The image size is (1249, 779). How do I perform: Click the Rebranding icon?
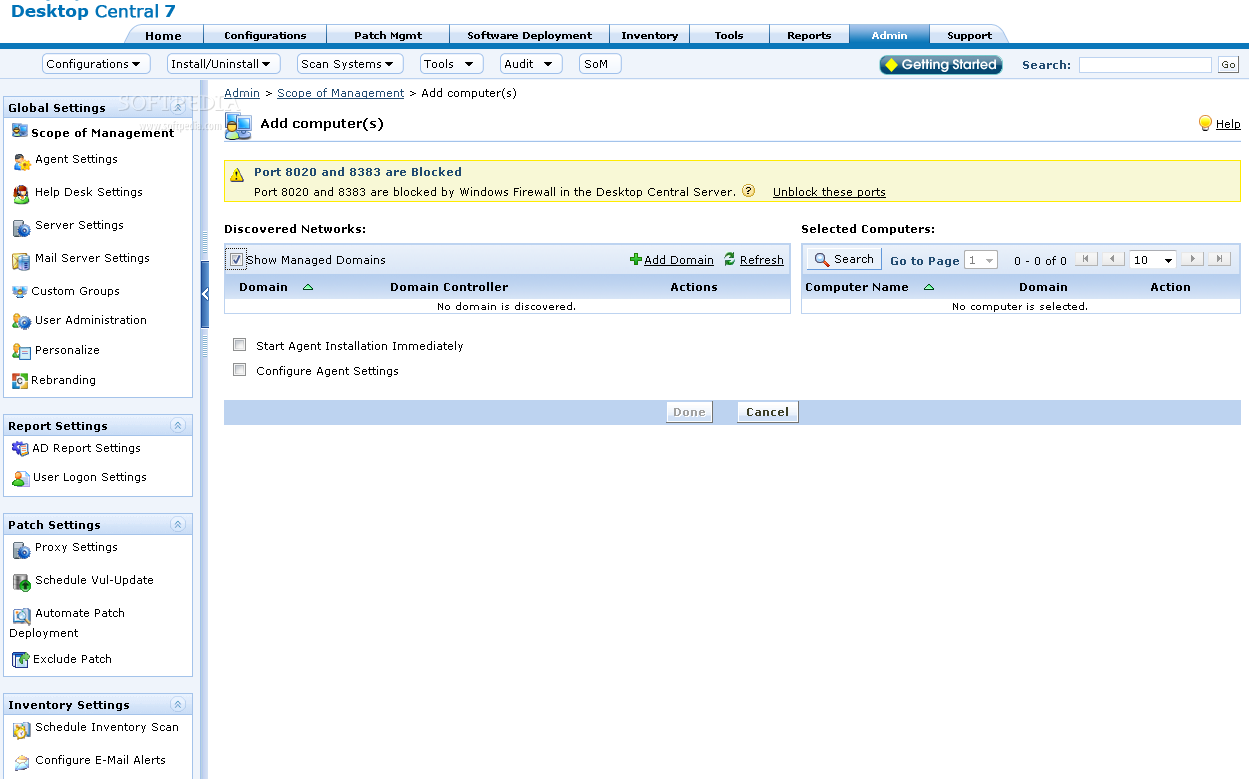pyautogui.click(x=20, y=381)
